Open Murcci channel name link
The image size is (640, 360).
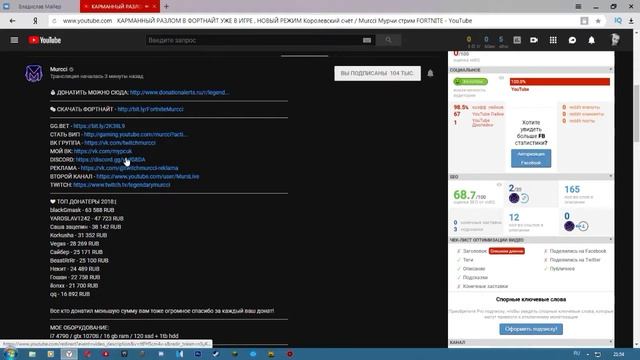tap(58, 69)
